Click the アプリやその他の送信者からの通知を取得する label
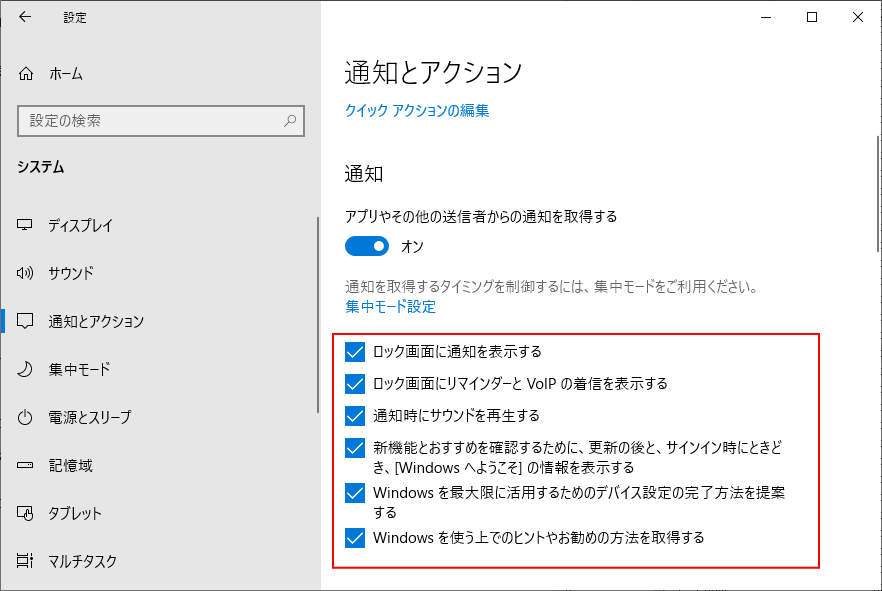 pyautogui.click(x=481, y=216)
